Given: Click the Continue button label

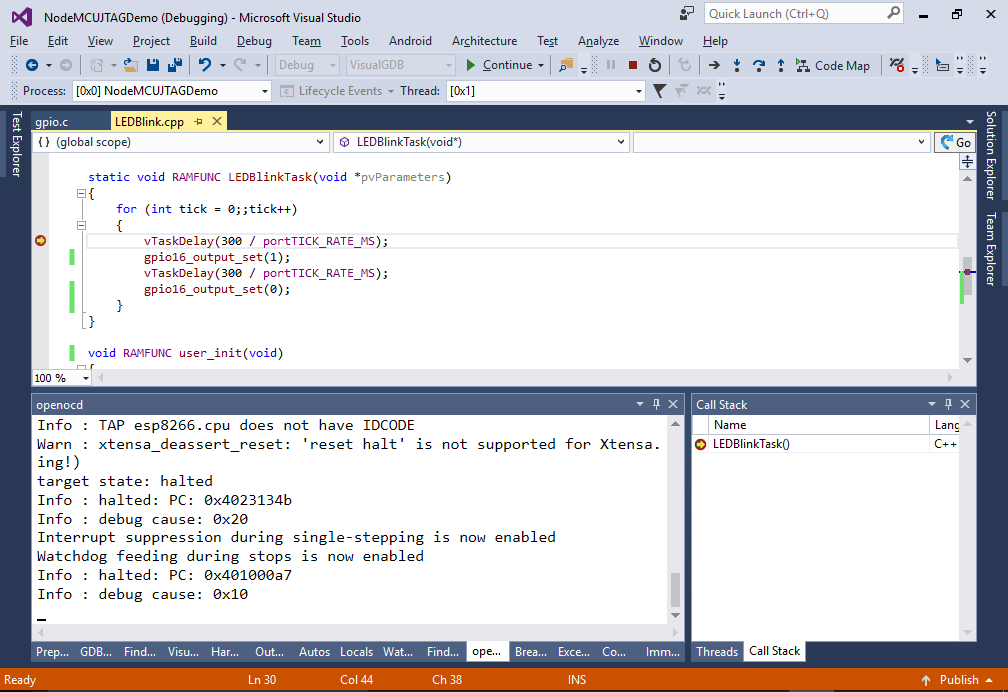Looking at the screenshot, I should tap(507, 65).
